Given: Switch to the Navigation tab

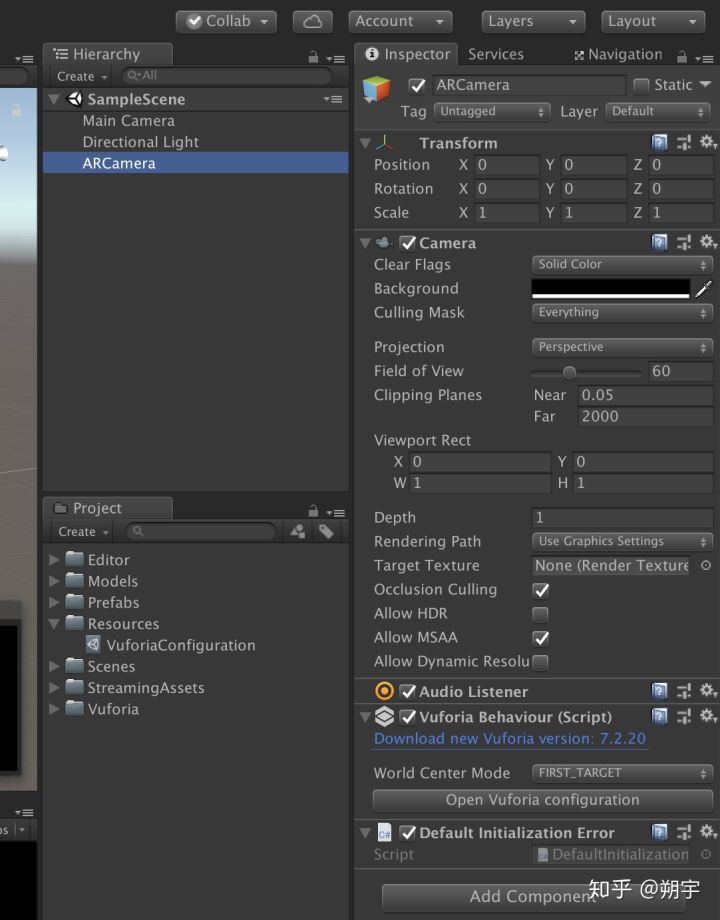Looking at the screenshot, I should [x=618, y=55].
